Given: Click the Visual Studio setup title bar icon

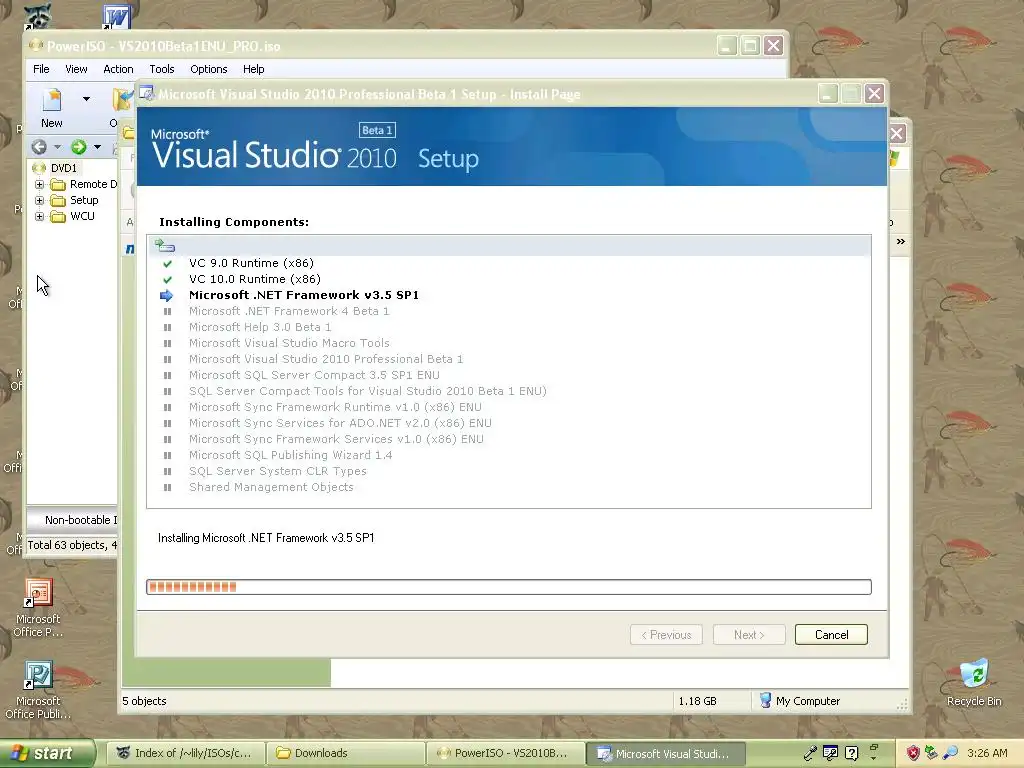Looking at the screenshot, I should tap(147, 94).
